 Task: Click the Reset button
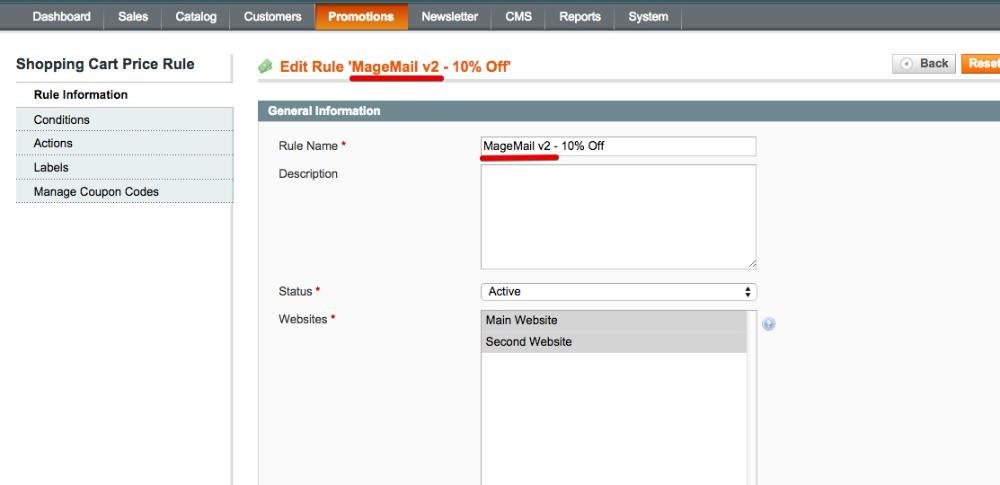point(981,64)
